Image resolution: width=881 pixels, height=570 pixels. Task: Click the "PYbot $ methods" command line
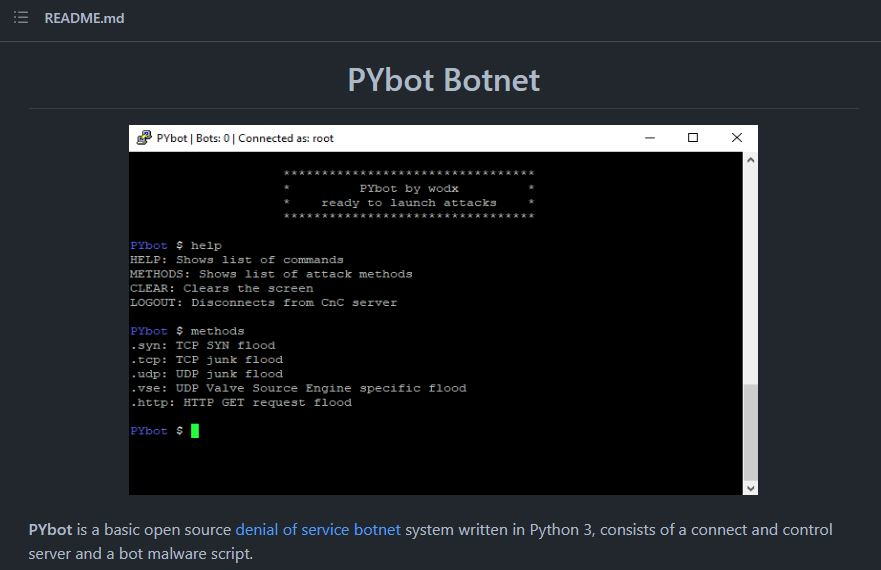pyautogui.click(x=187, y=331)
